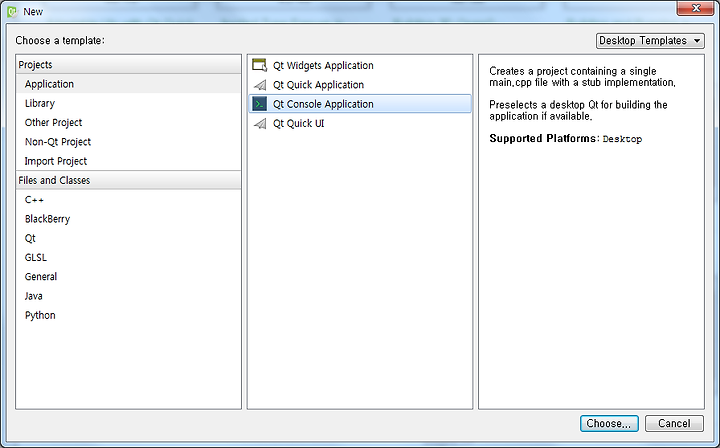The width and height of the screenshot is (720, 448).
Task: Select the Other Project category
Action: coord(128,123)
